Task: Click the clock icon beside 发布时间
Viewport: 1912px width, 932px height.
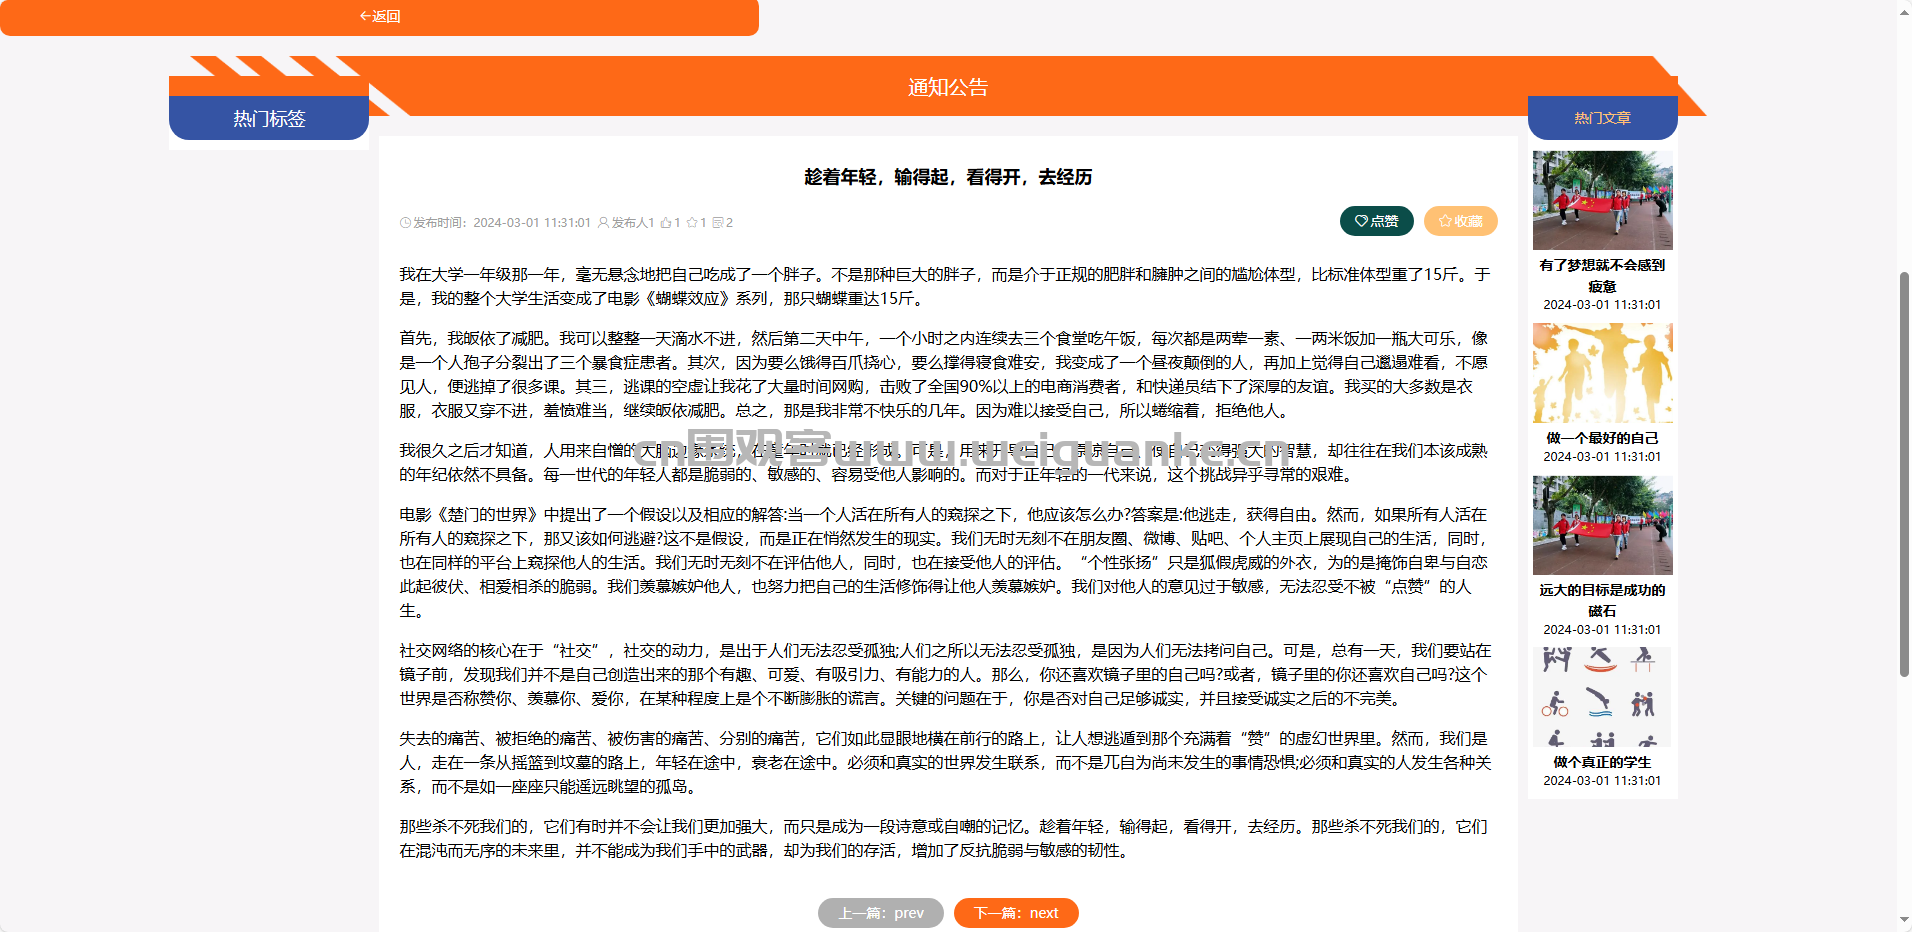Action: (x=405, y=223)
